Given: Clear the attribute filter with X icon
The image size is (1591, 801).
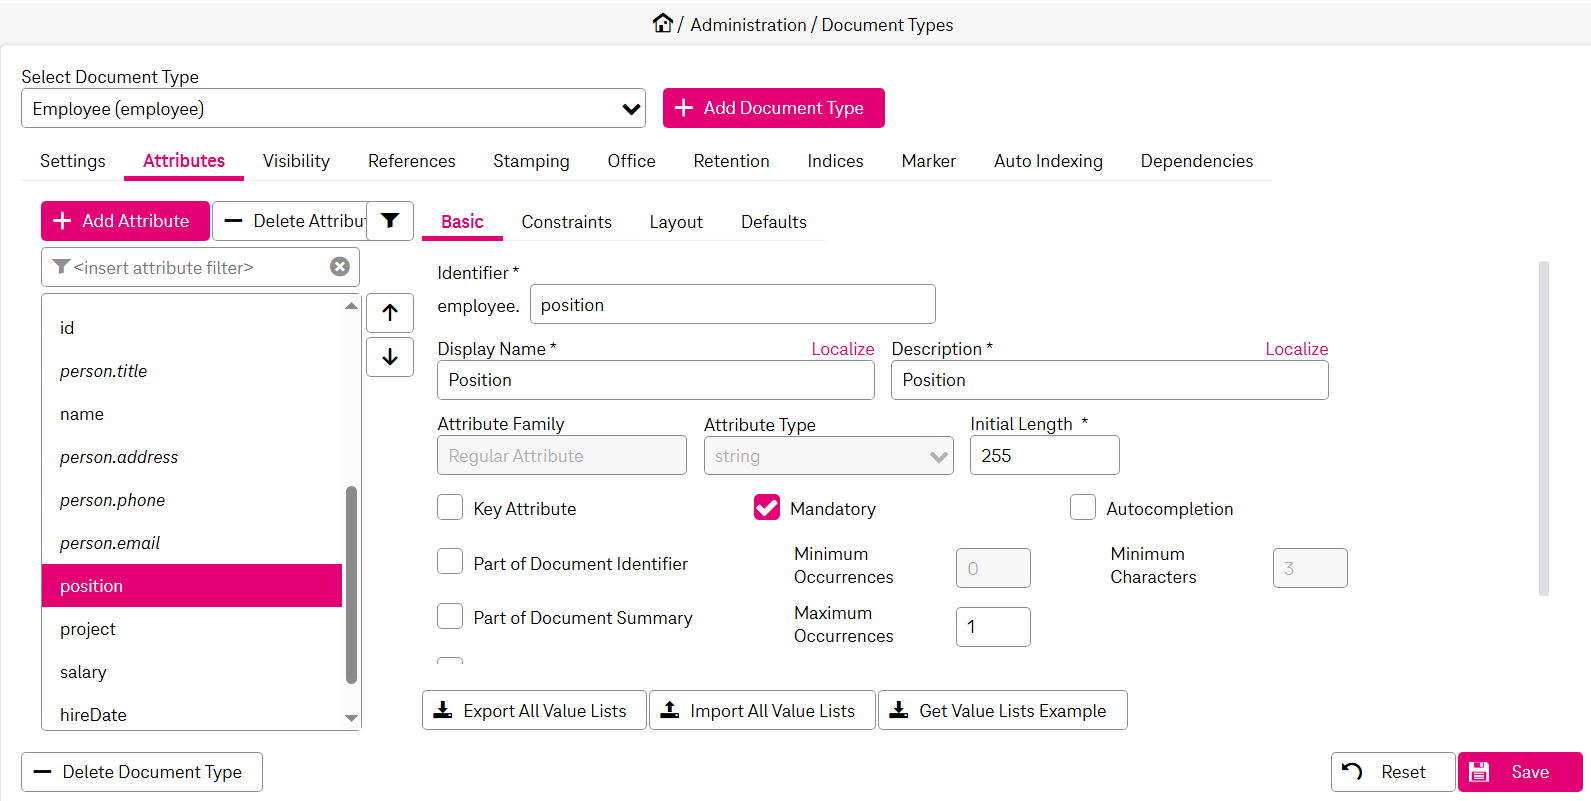Looking at the screenshot, I should (340, 267).
